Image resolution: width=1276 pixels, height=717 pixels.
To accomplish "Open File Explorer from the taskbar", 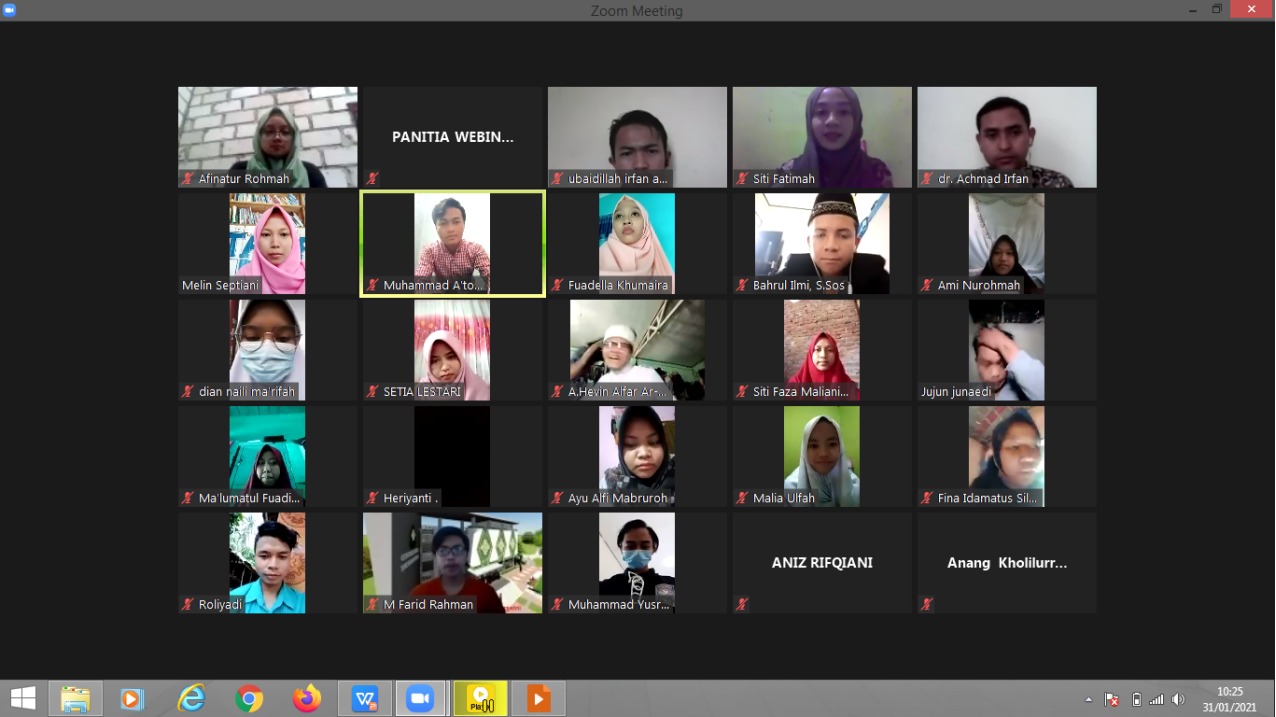I will pos(76,699).
